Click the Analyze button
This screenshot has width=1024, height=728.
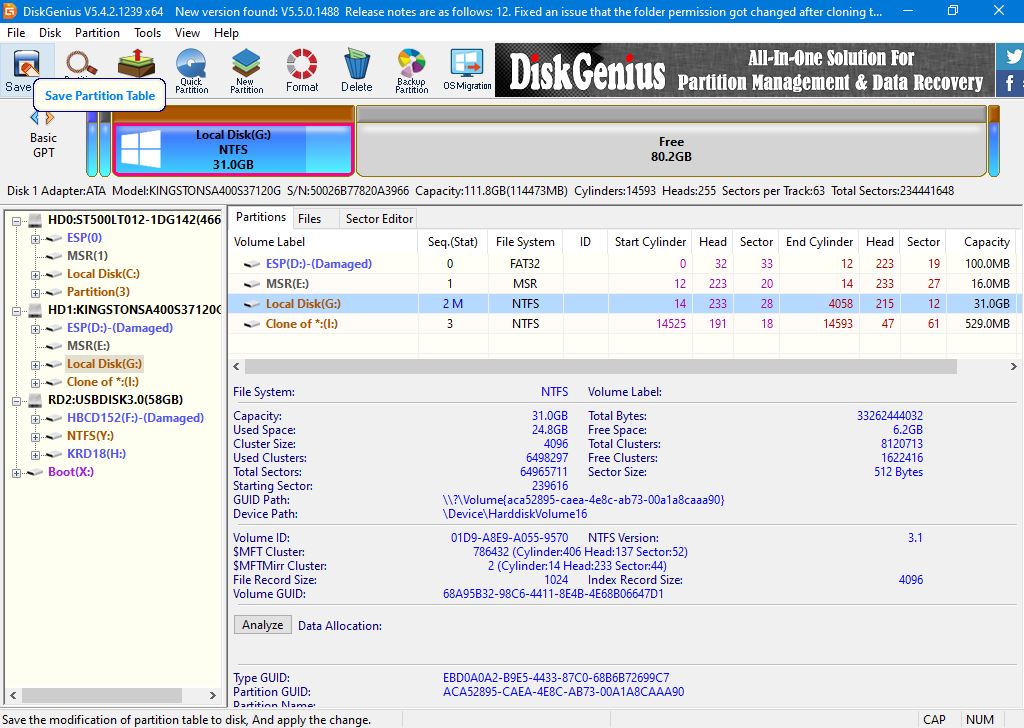coord(263,625)
